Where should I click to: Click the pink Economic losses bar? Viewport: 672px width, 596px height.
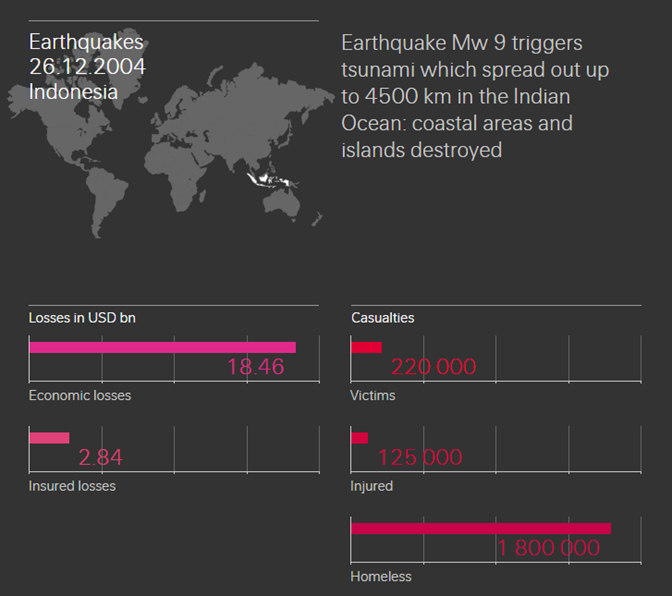point(162,347)
